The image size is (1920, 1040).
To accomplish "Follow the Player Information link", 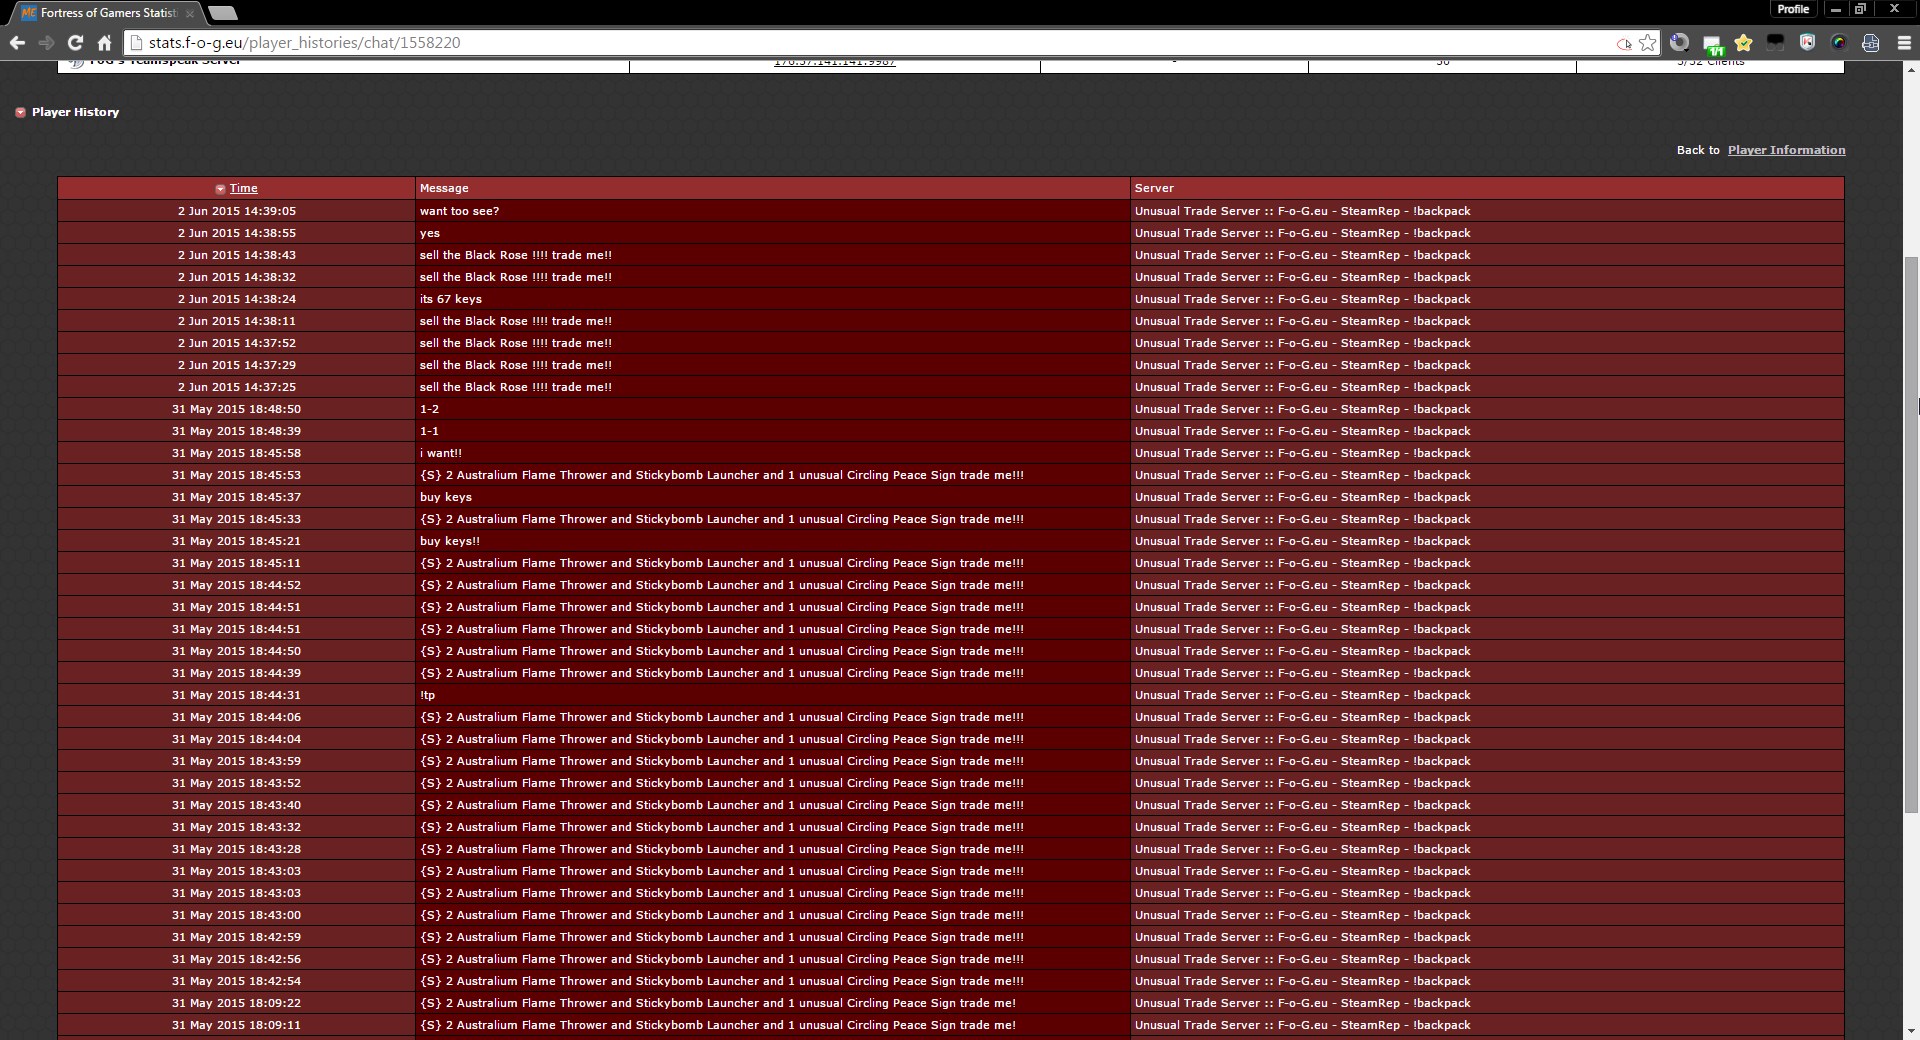I will click(1786, 150).
